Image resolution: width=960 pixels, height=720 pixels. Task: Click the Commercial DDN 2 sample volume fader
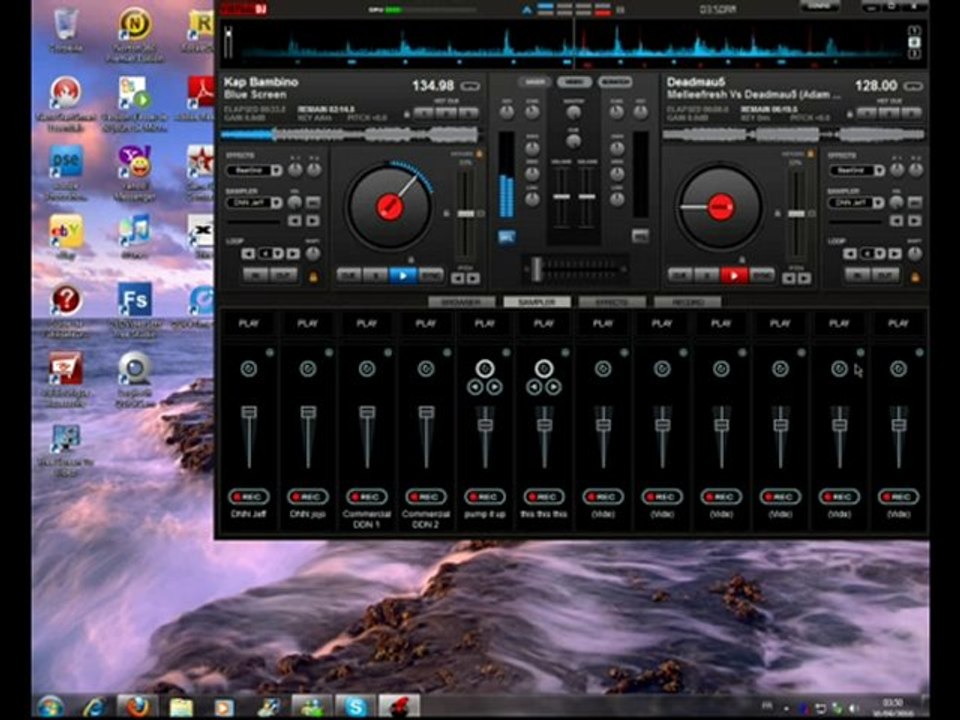[x=426, y=413]
